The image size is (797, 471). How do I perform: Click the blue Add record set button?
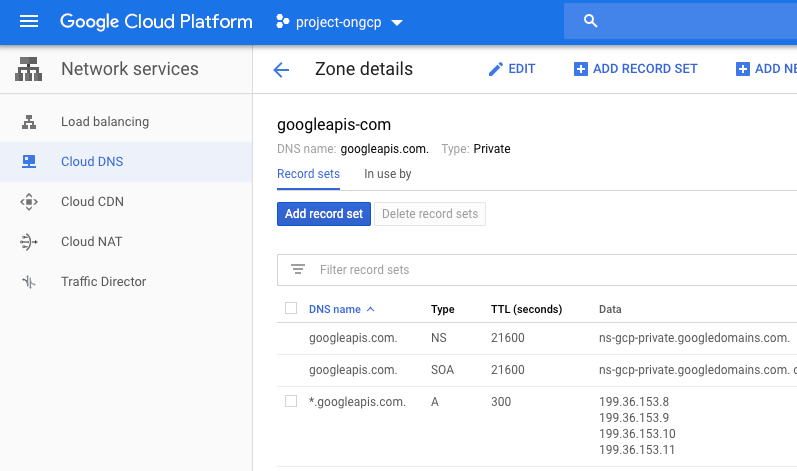[323, 214]
